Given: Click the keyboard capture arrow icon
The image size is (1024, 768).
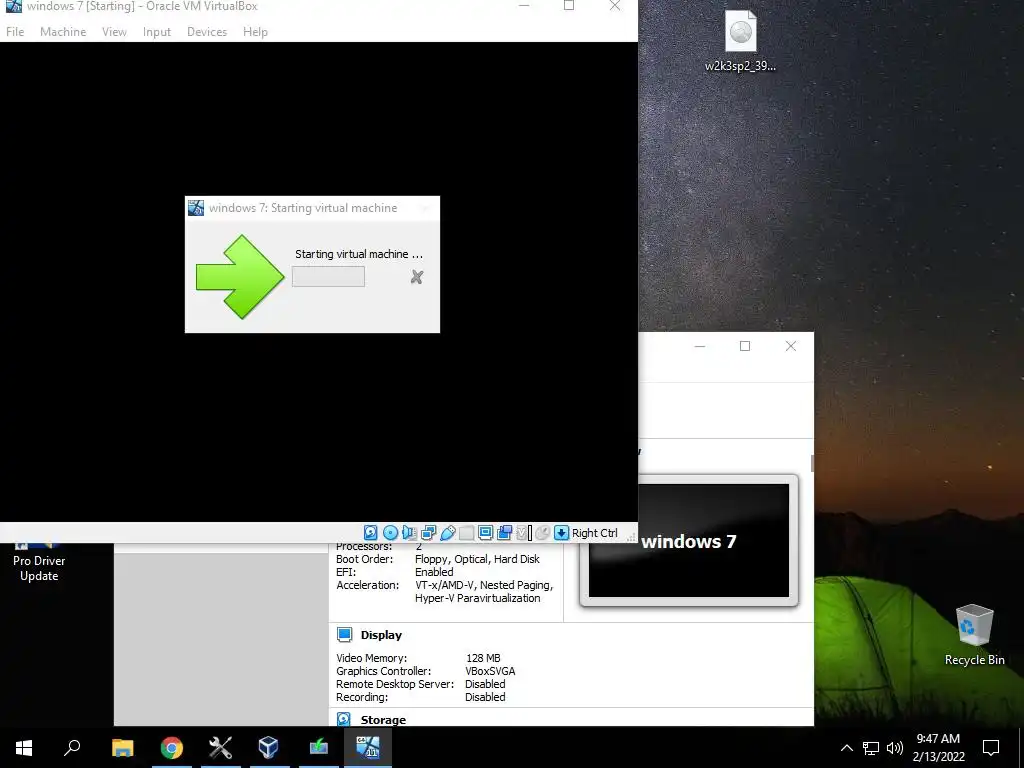Looking at the screenshot, I should point(561,532).
